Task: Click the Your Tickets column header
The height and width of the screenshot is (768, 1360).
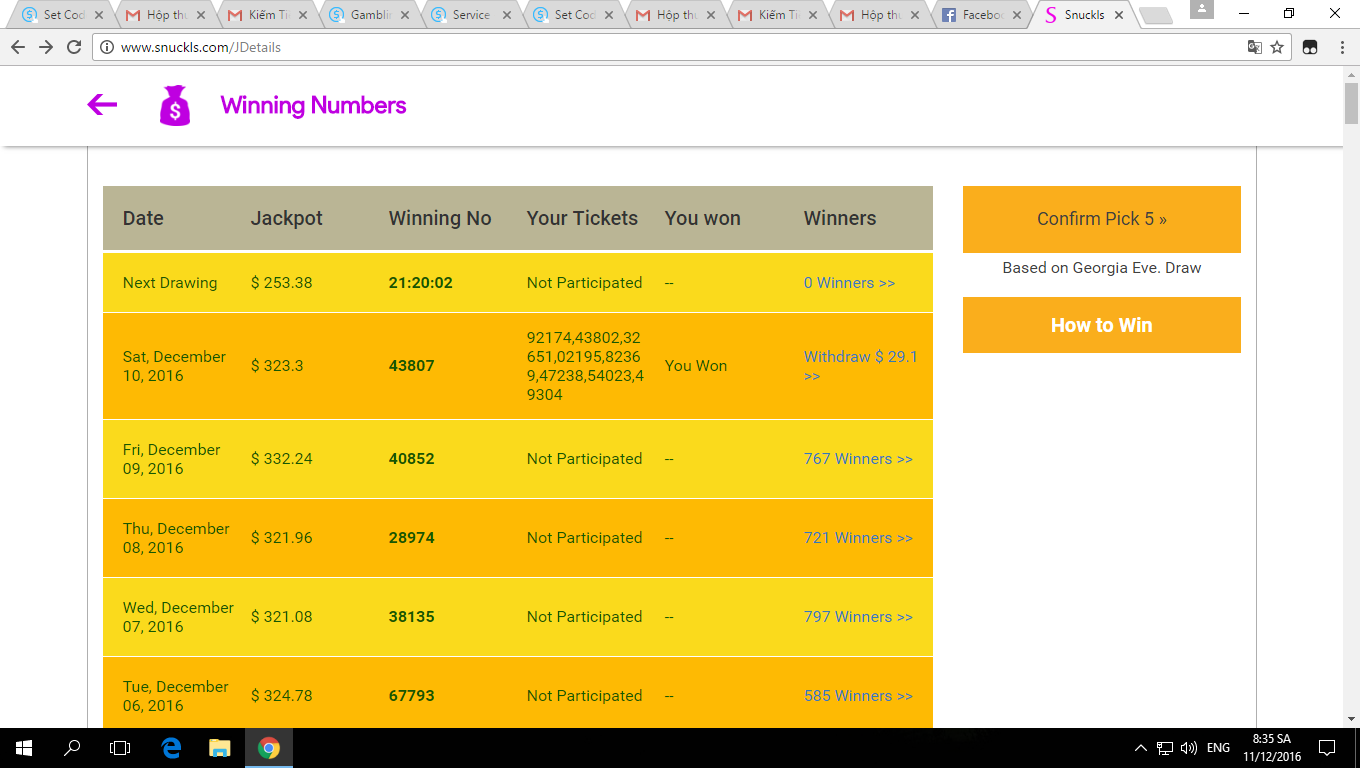Action: pyautogui.click(x=582, y=218)
